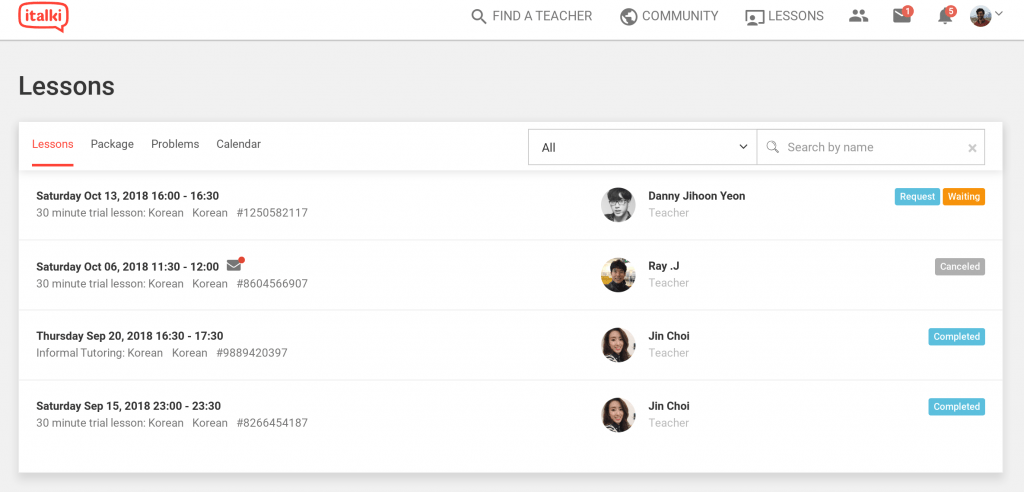Viewport: 1024px width, 492px height.
Task: Open the Calendar tab
Action: click(x=238, y=144)
